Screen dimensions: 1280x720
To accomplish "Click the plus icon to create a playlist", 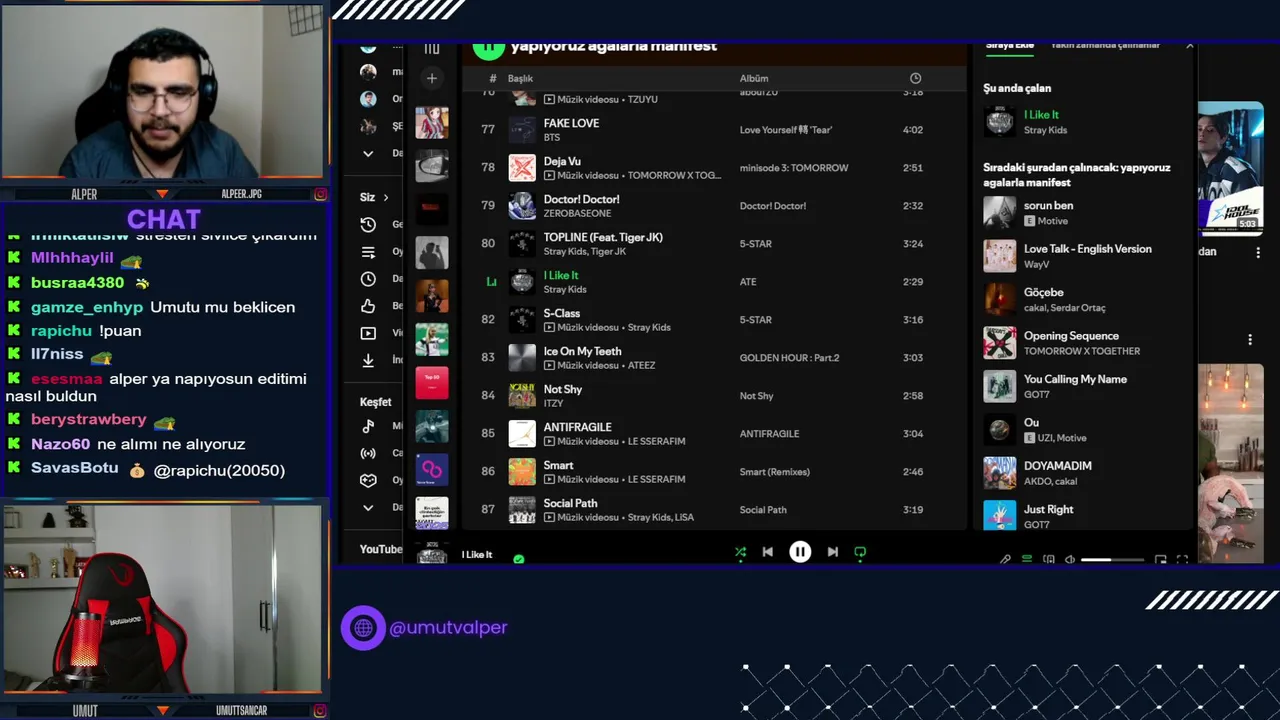I will click(432, 78).
